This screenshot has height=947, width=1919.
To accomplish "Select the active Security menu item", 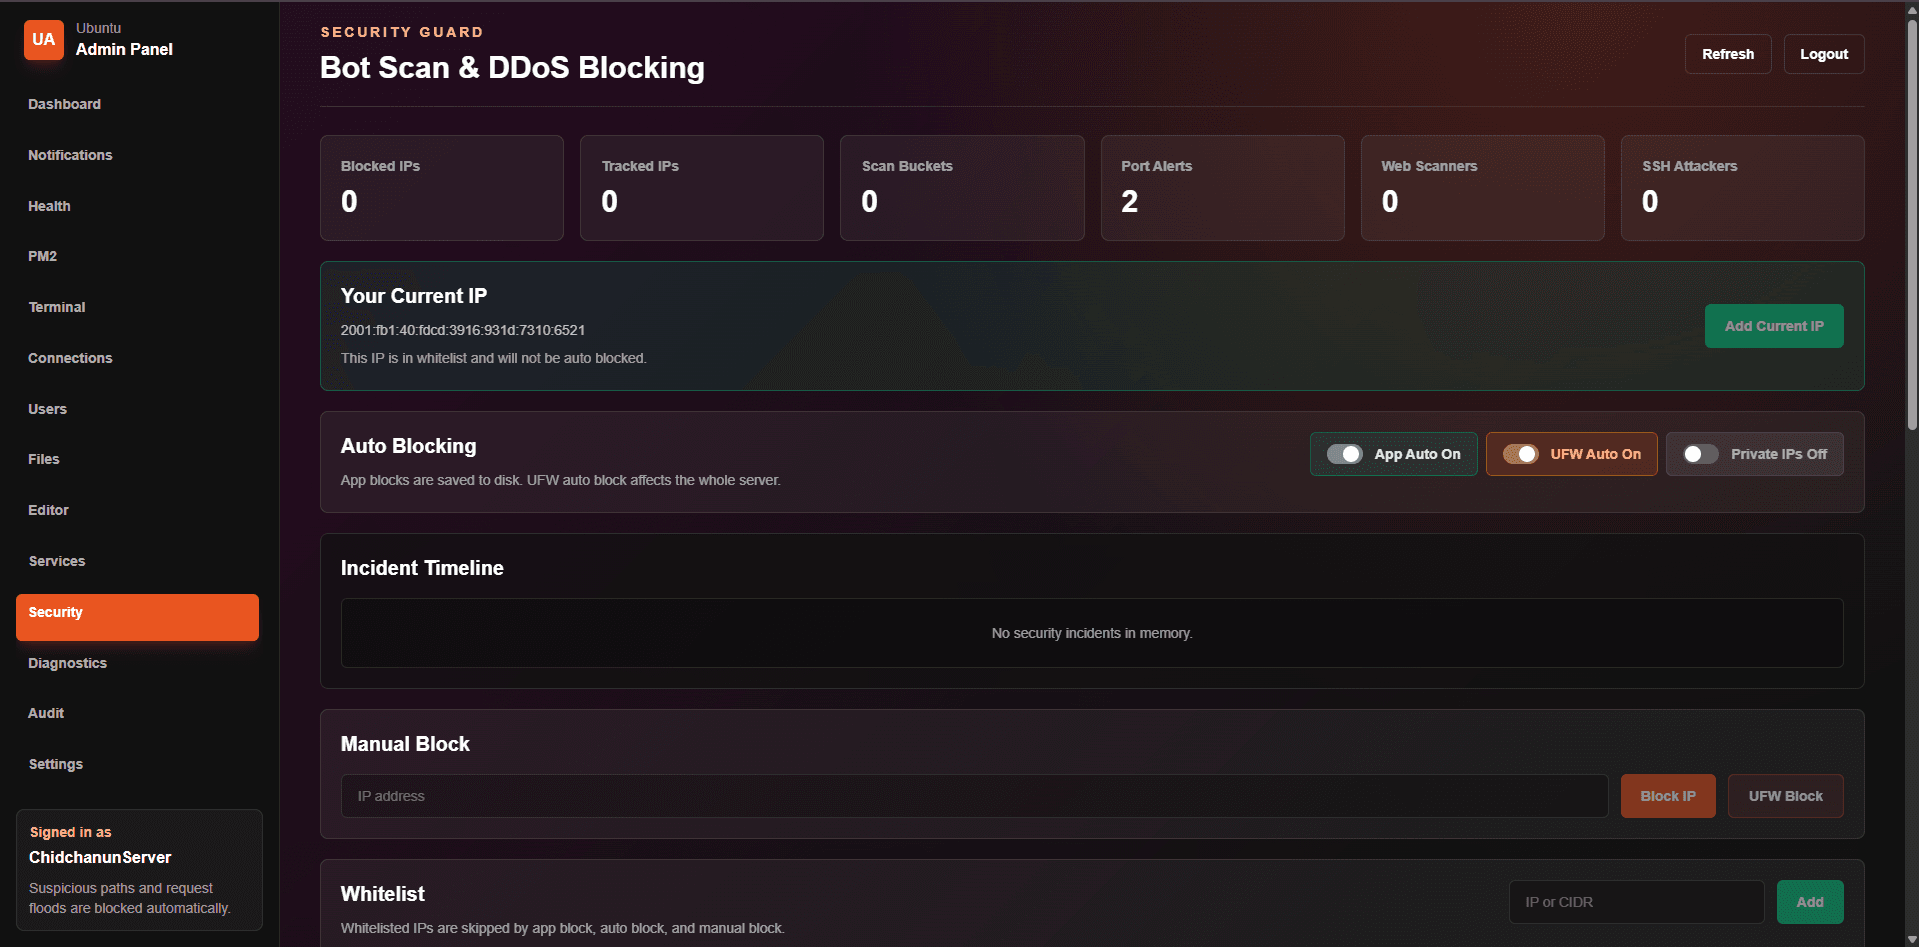I will pyautogui.click(x=137, y=617).
